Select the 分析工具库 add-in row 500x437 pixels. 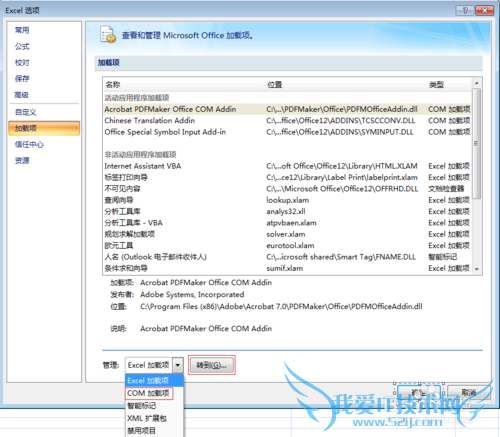(287, 211)
